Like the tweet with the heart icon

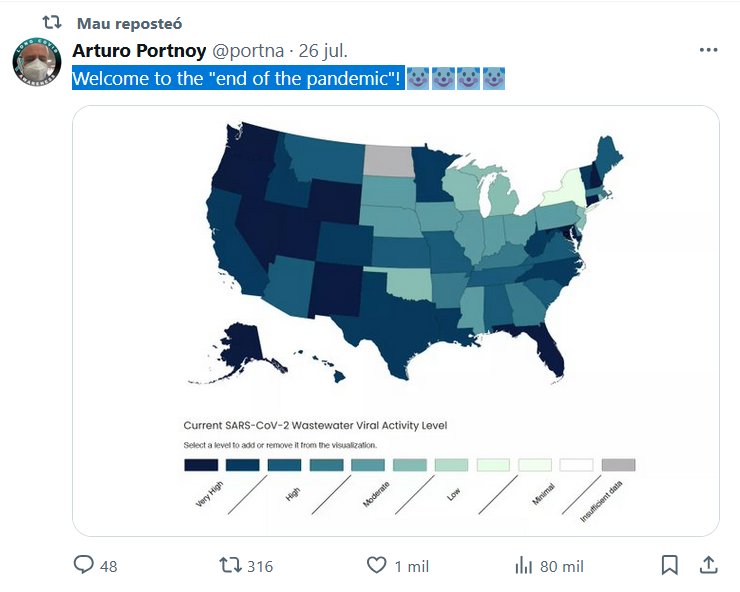tap(376, 565)
